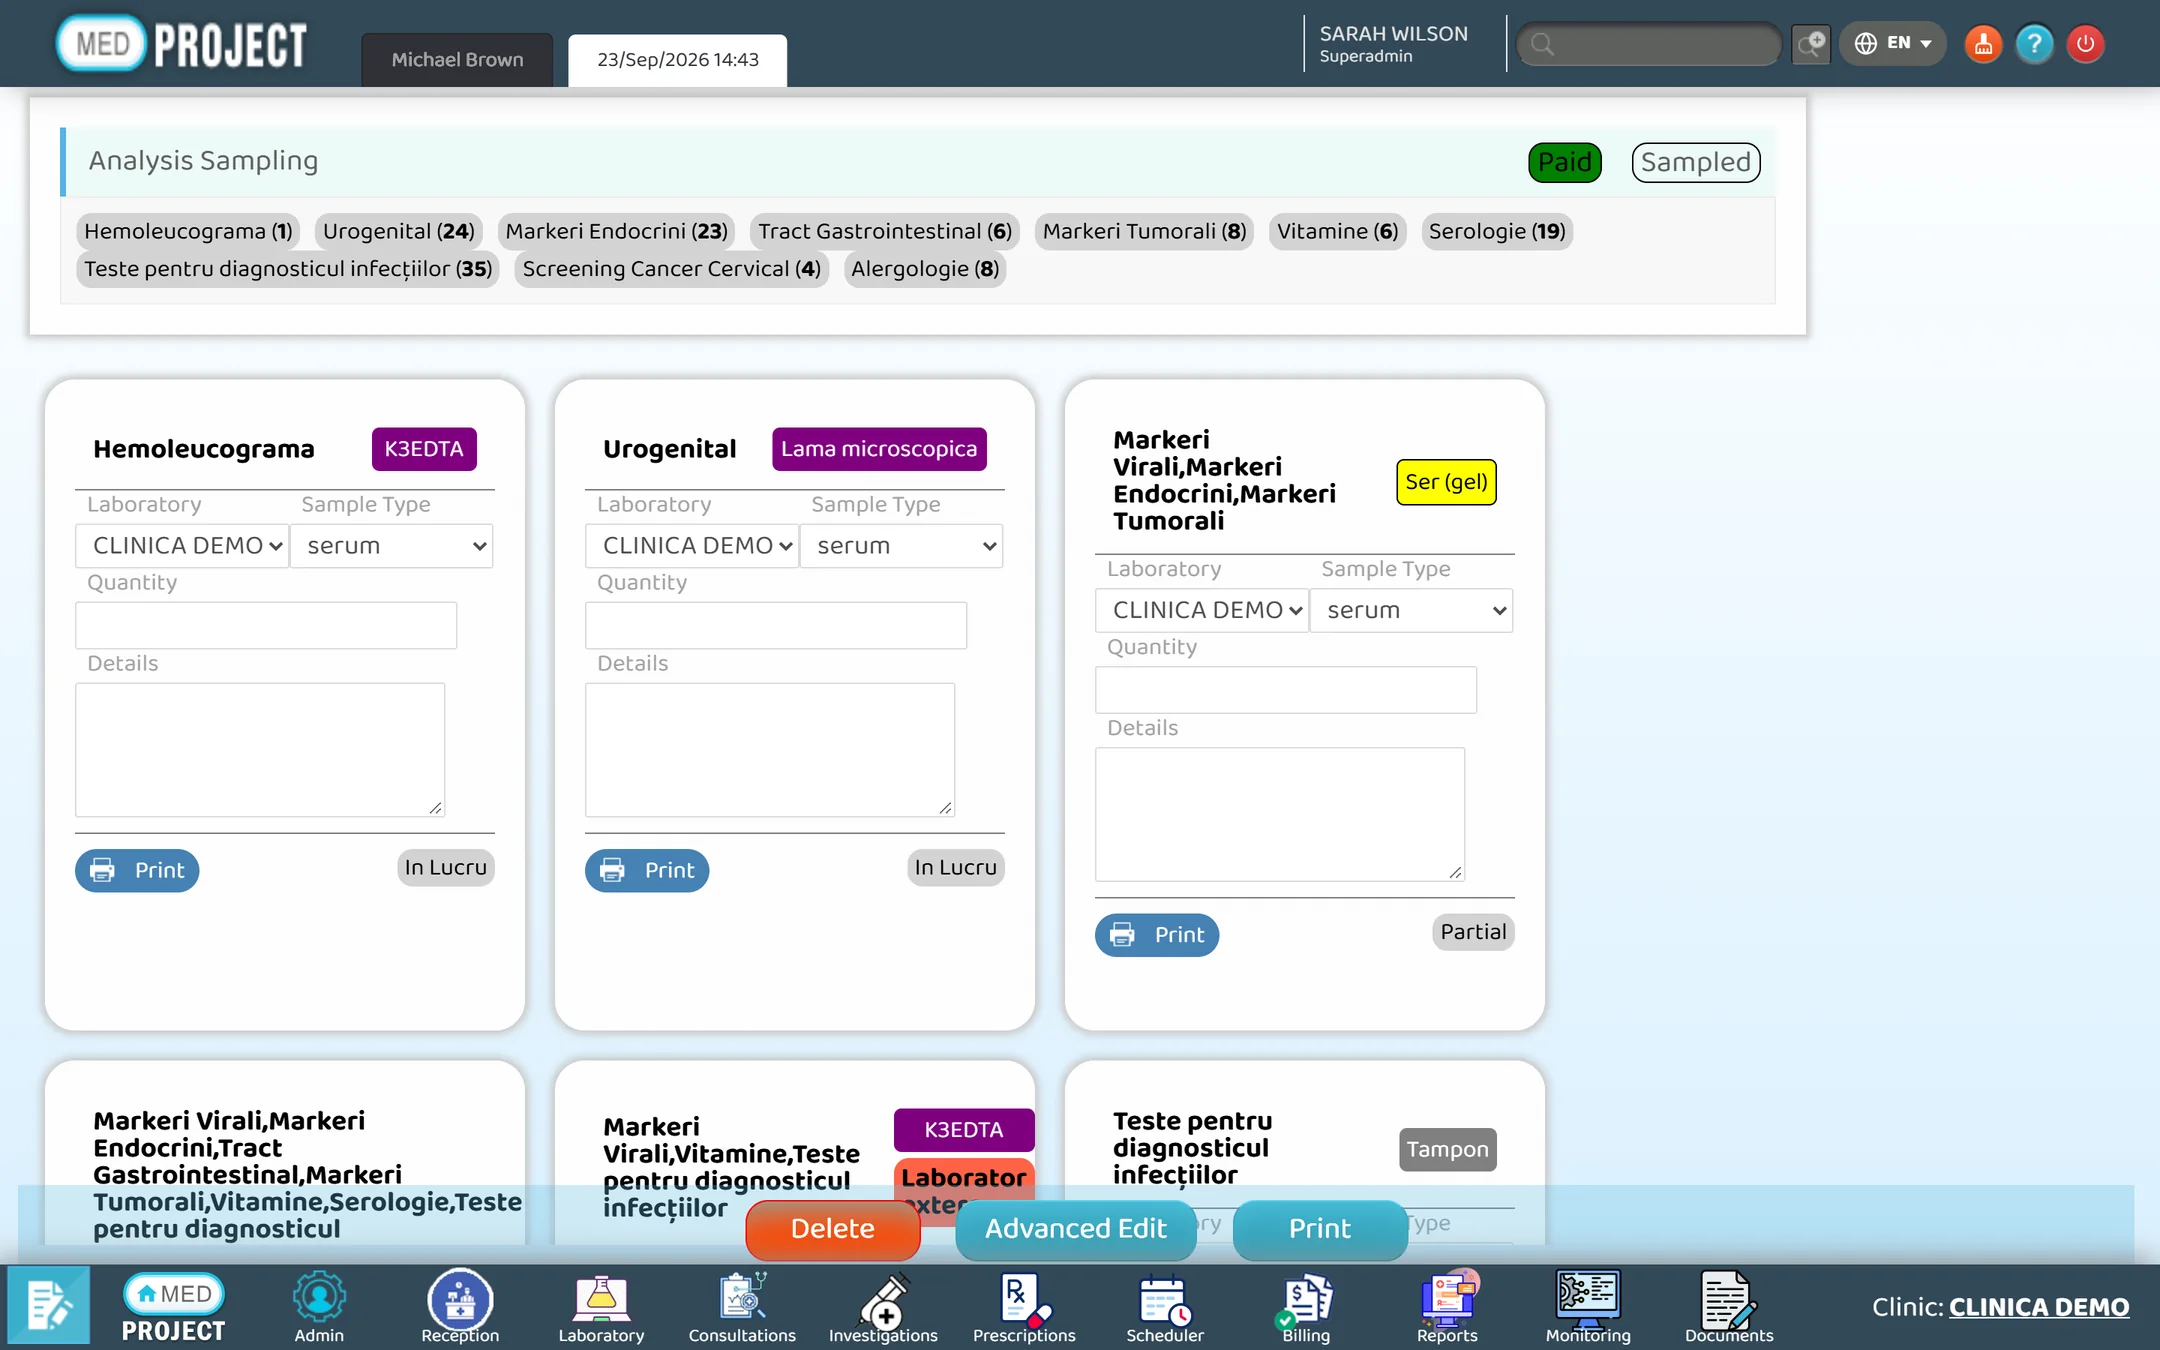
Task: Toggle In Lucru status on Urogenital card
Action: coord(956,867)
